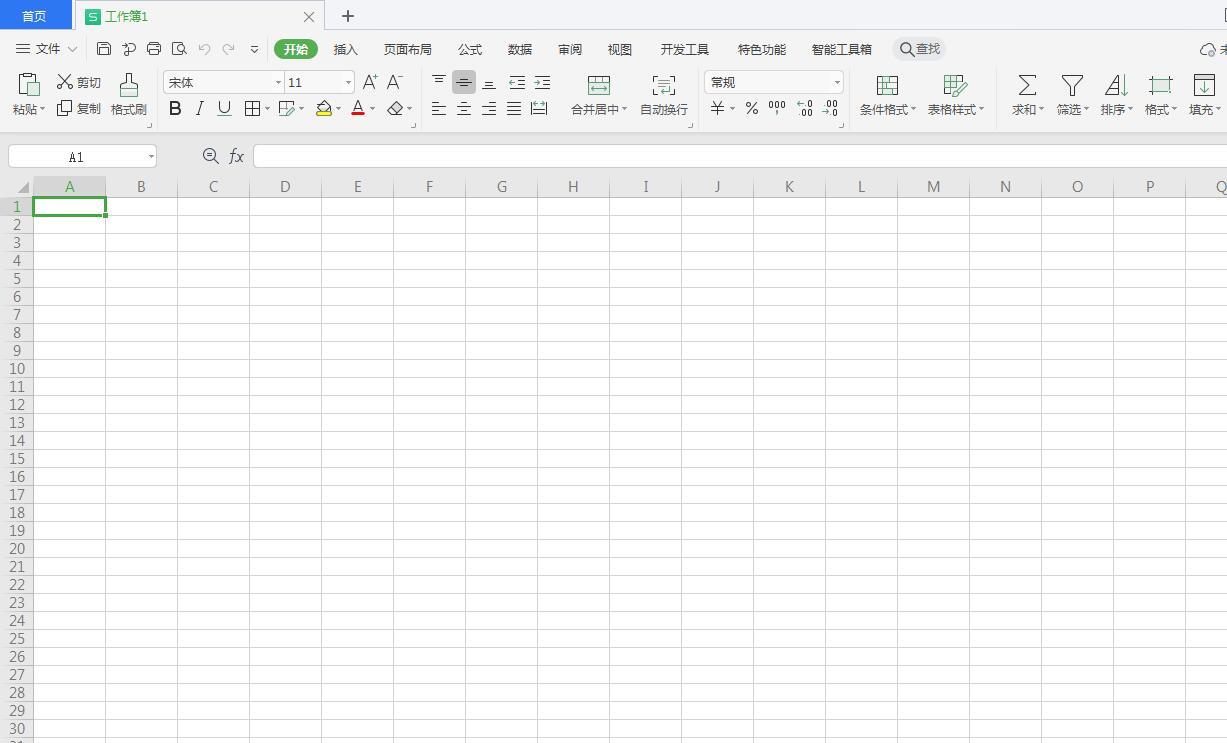Switch to Data (数据) tab
The width and height of the screenshot is (1227, 743).
[520, 49]
